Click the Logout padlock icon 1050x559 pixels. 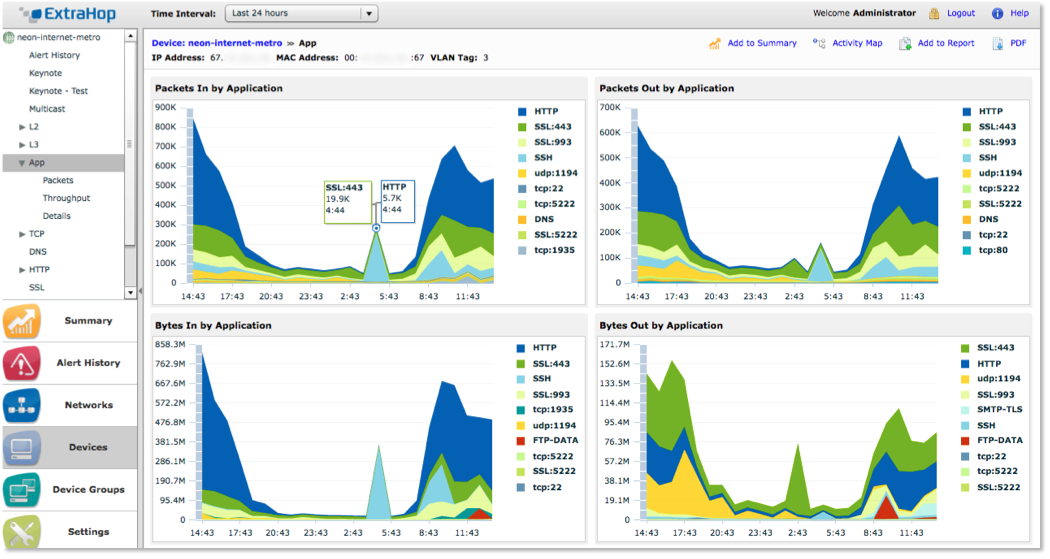pos(934,14)
